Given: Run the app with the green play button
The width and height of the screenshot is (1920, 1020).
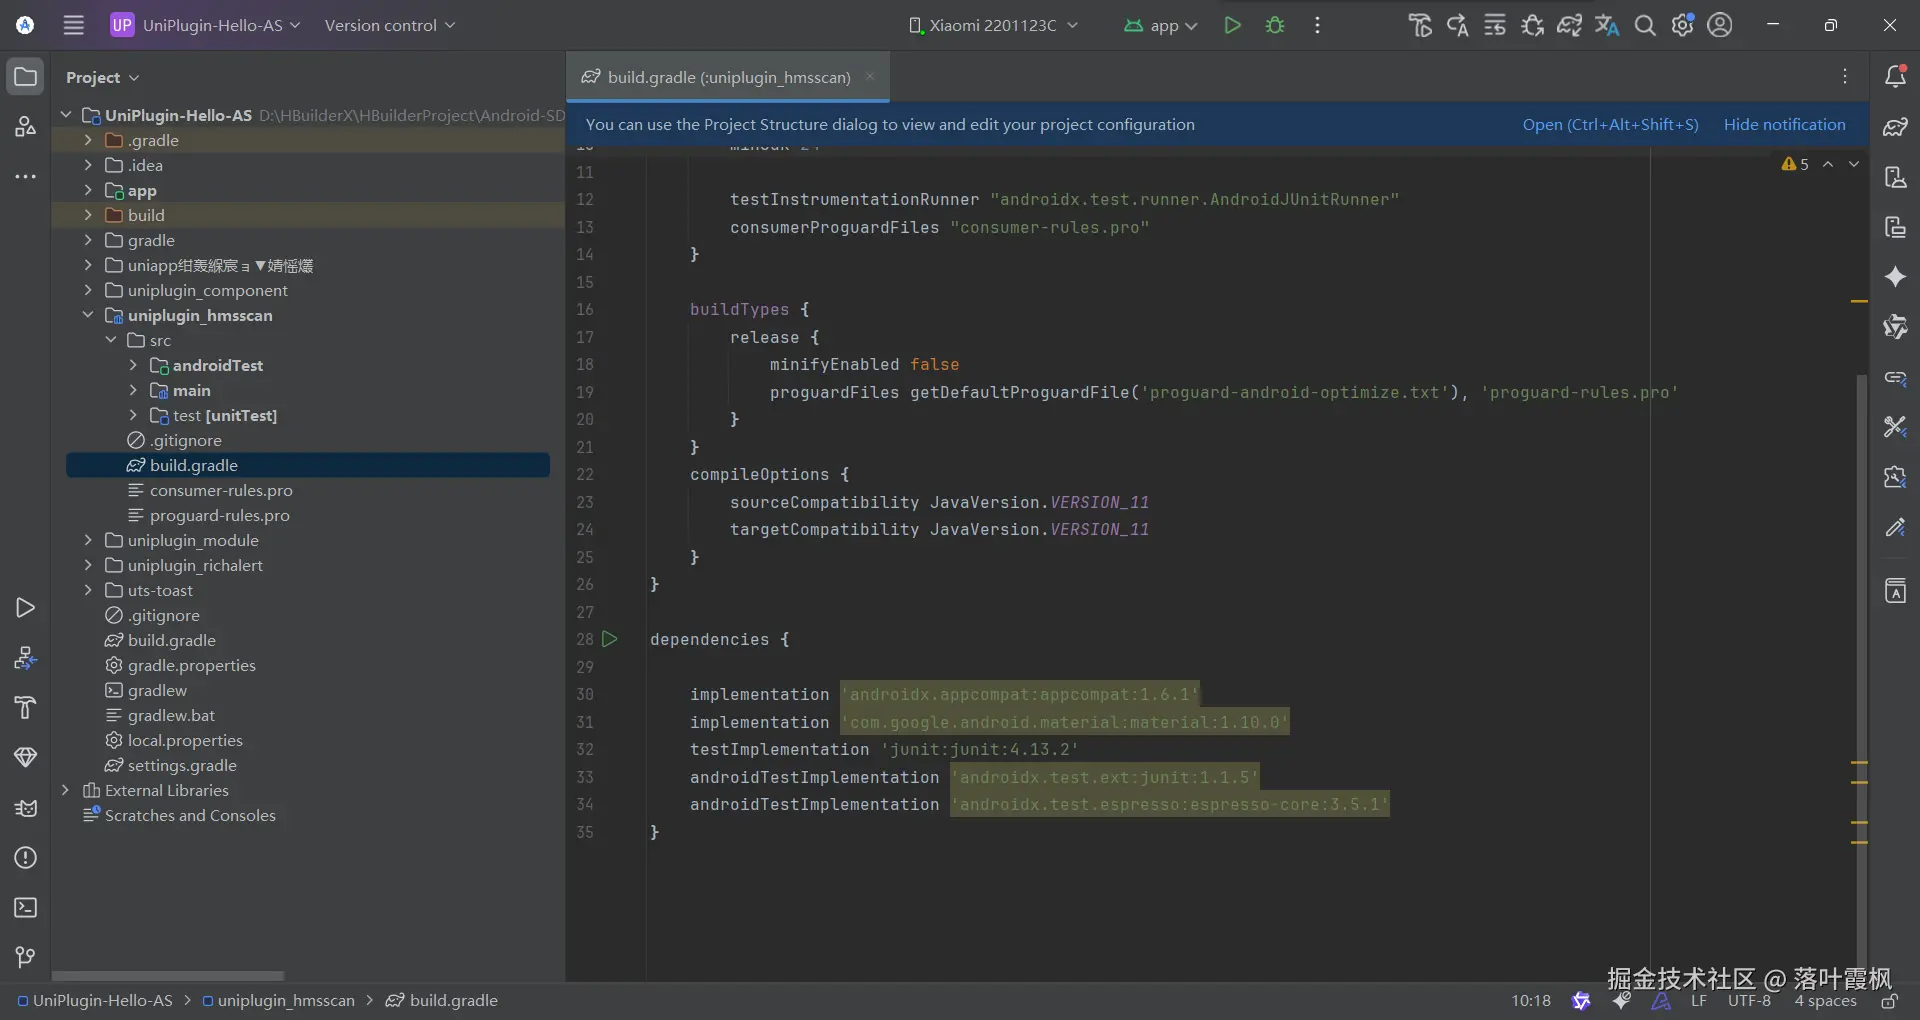Looking at the screenshot, I should tap(1232, 26).
